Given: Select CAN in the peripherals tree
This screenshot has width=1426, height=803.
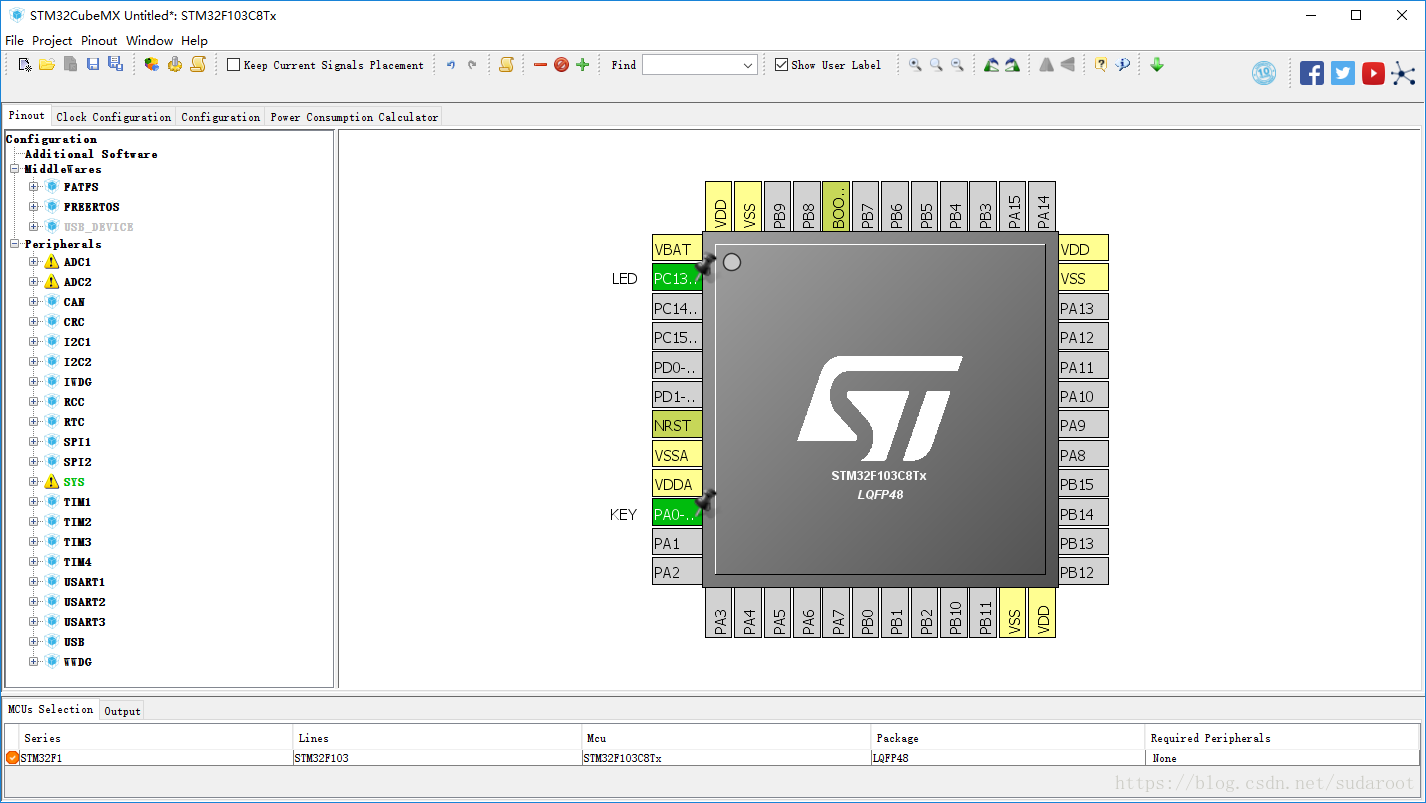Looking at the screenshot, I should 74,302.
